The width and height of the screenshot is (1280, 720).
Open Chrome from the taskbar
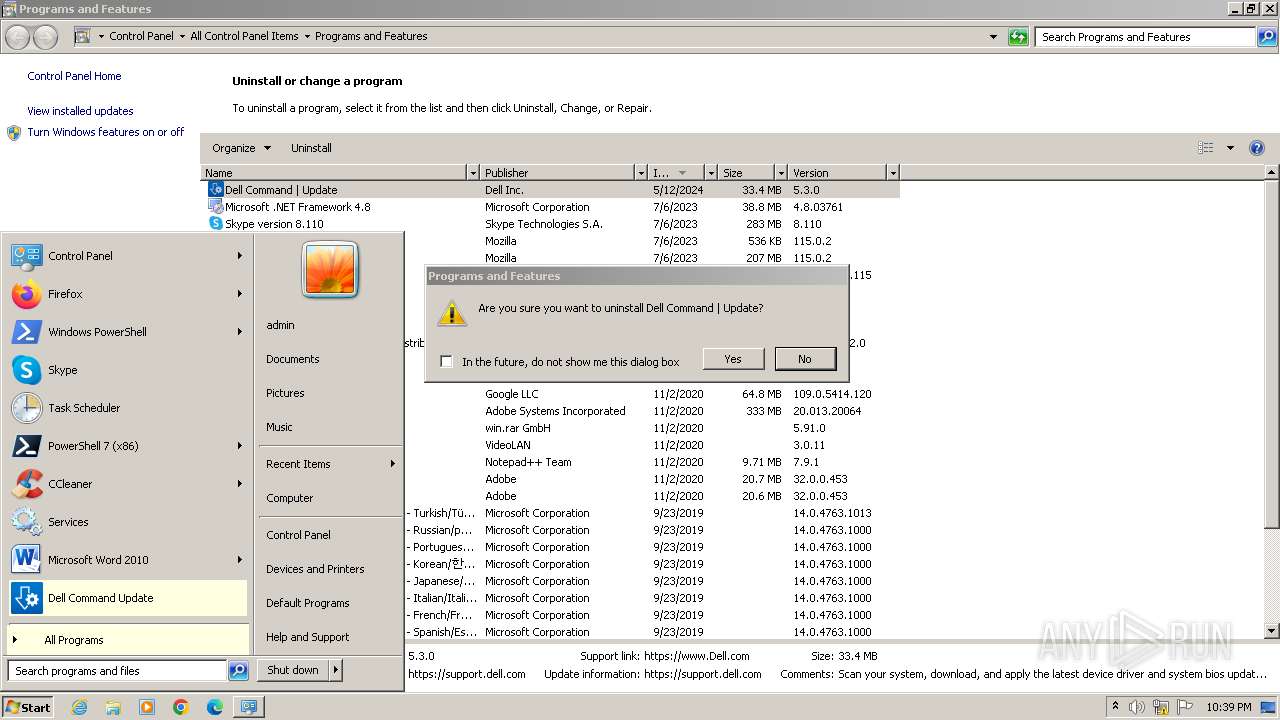[x=181, y=707]
